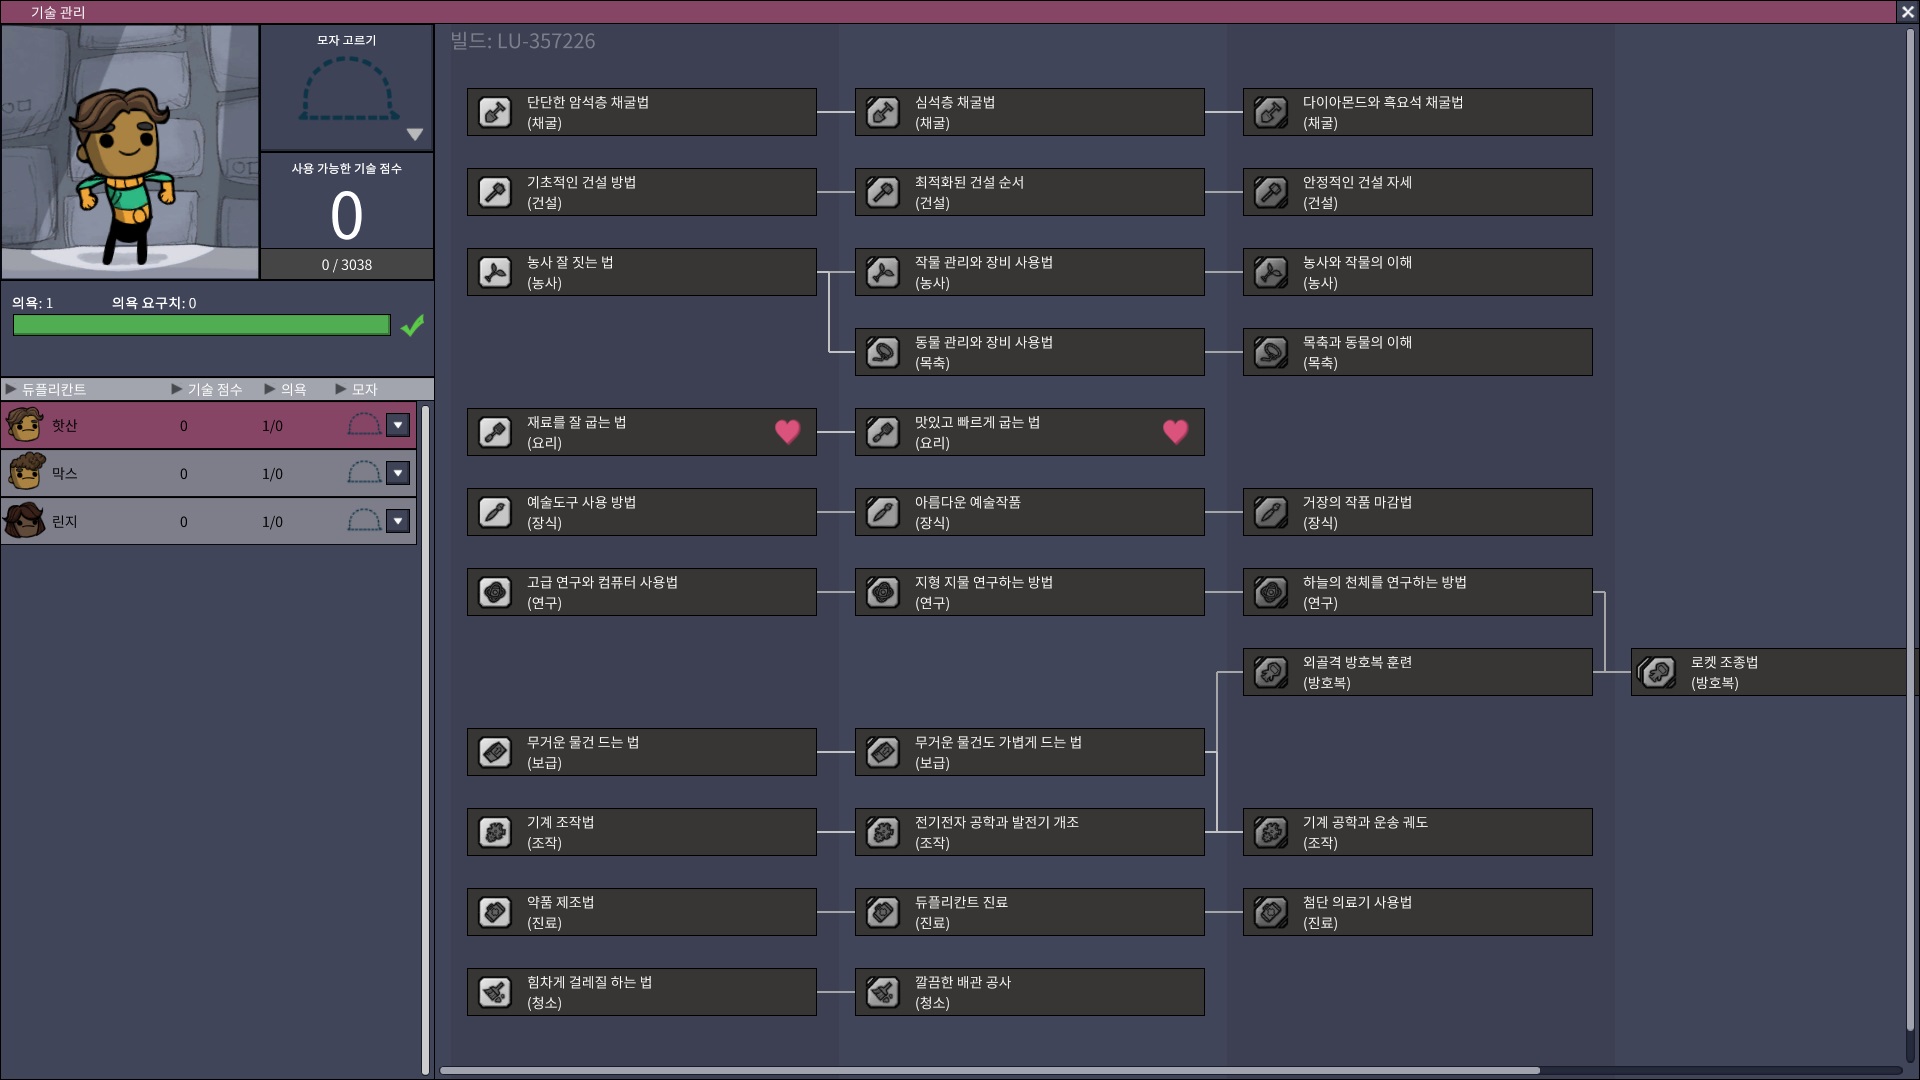
Task: Select the skill 무거운 물건도 가볍게 드는 법
Action: (x=1030, y=752)
